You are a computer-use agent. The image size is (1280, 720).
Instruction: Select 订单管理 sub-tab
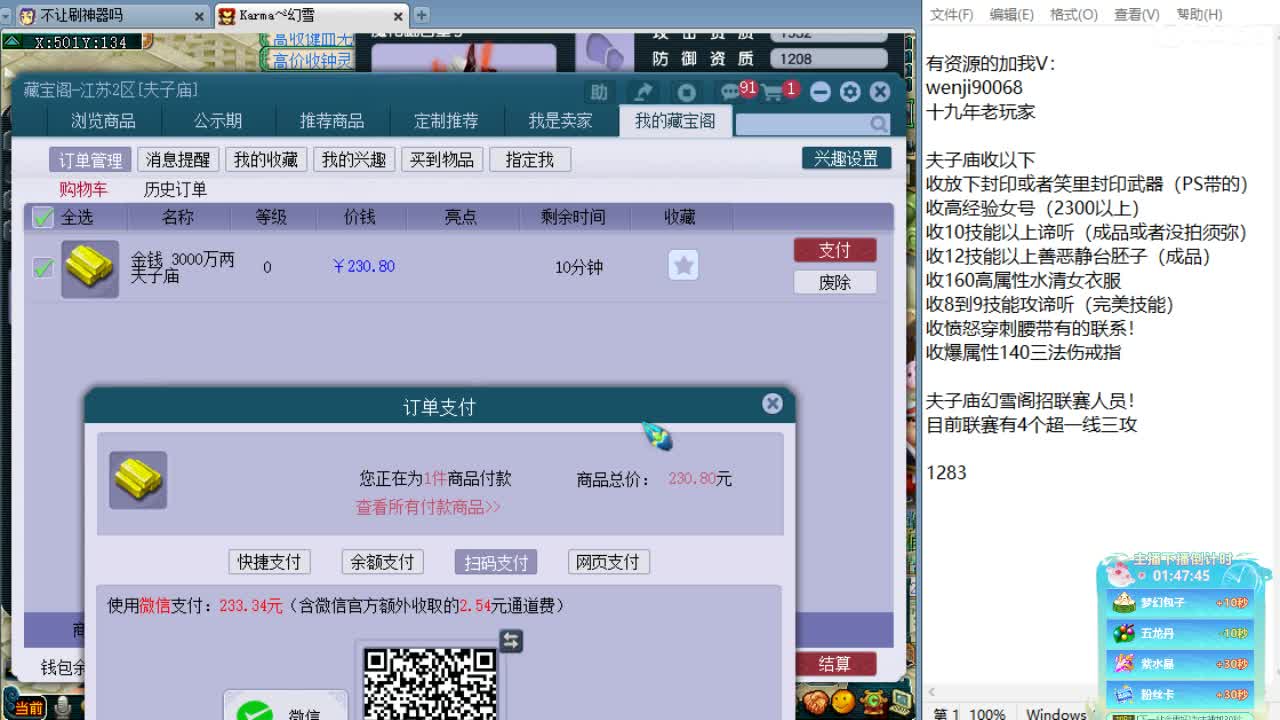point(90,160)
